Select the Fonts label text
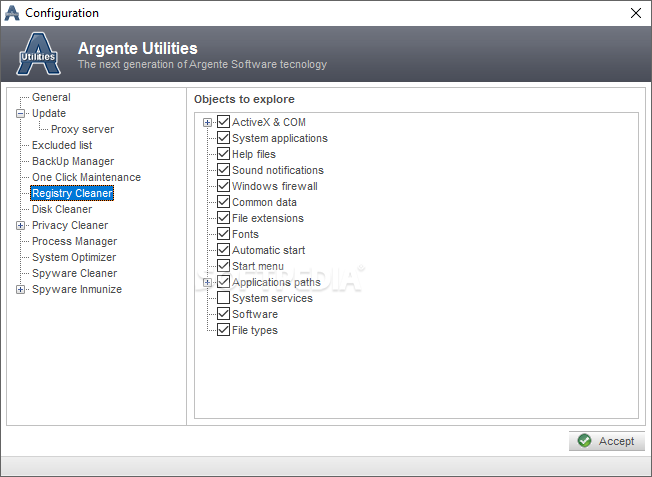Viewport: 652px width, 477px height. 245,234
